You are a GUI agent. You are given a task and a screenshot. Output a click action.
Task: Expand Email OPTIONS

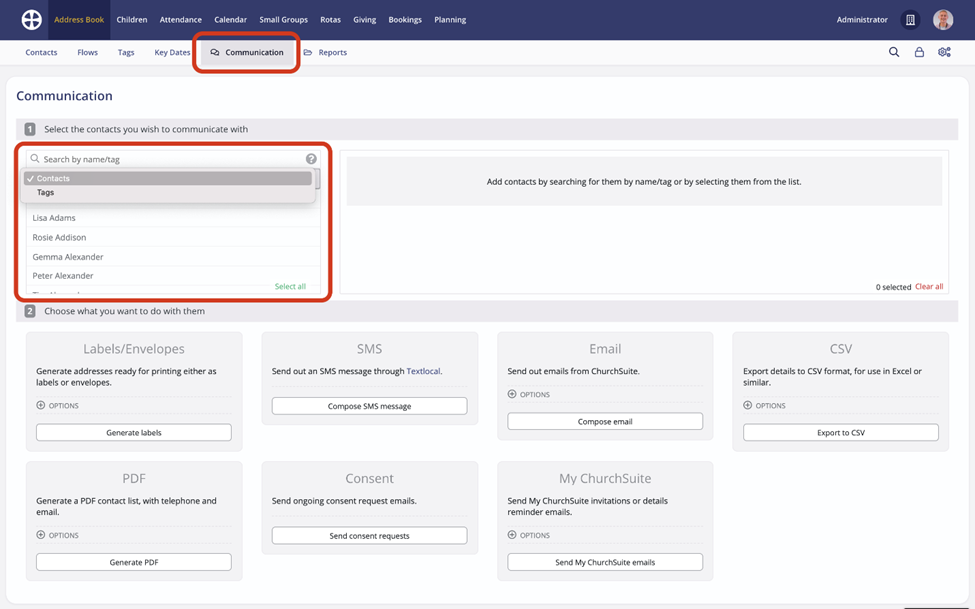529,394
